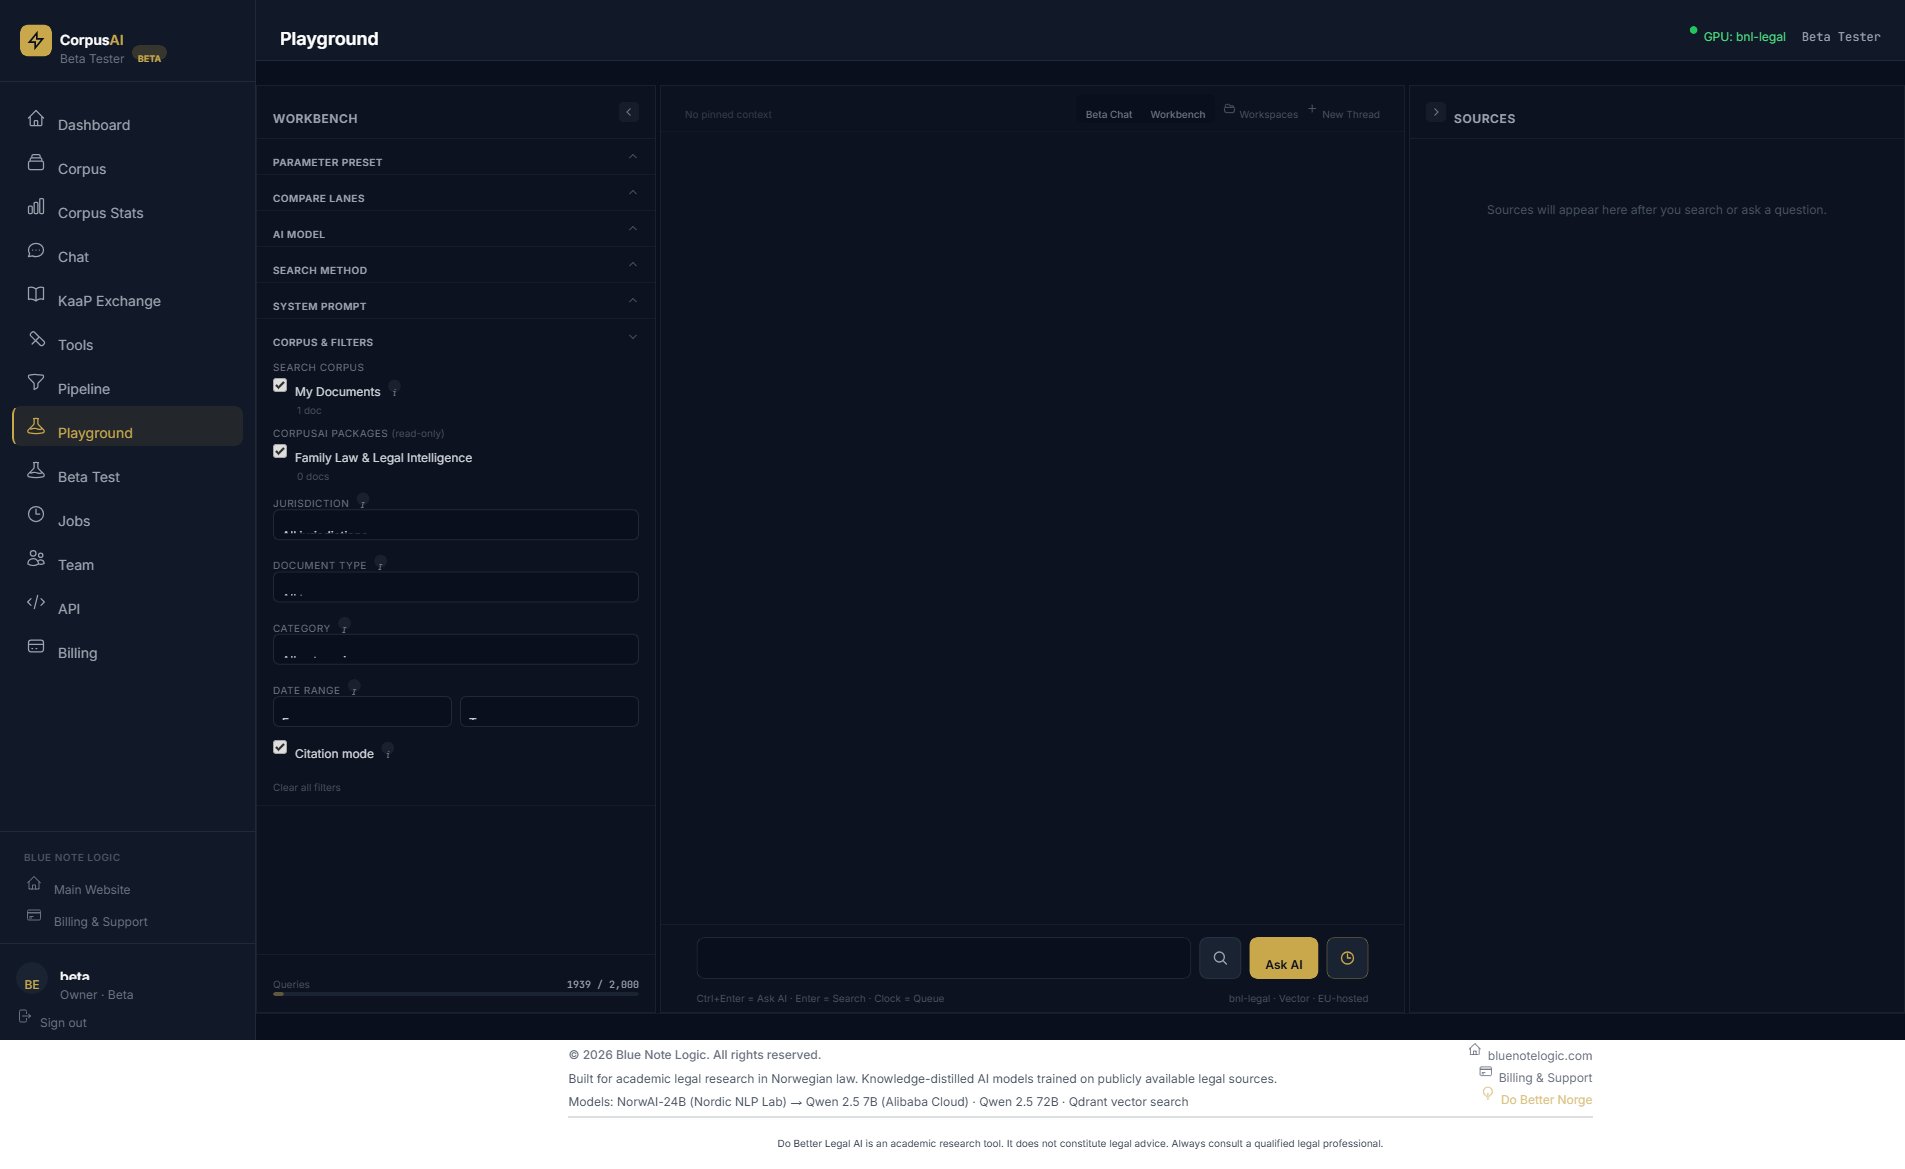Select the API sidebar item

70,608
